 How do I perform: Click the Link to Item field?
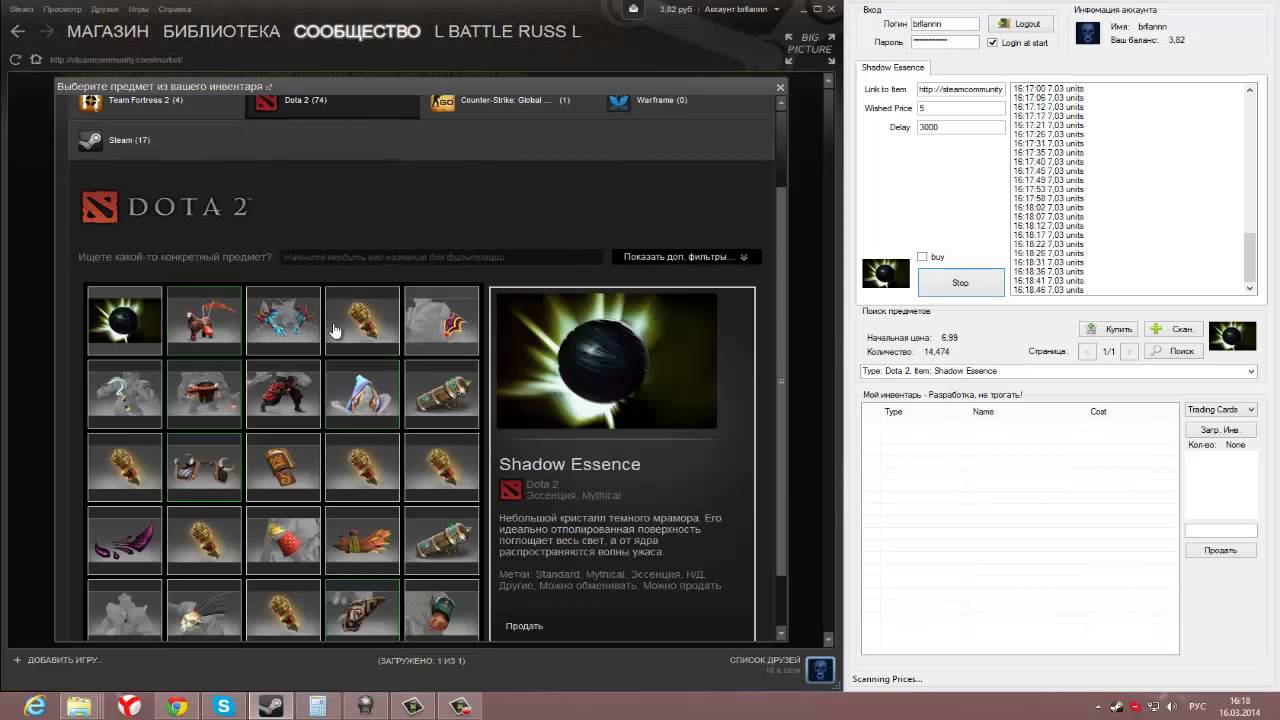tap(961, 89)
